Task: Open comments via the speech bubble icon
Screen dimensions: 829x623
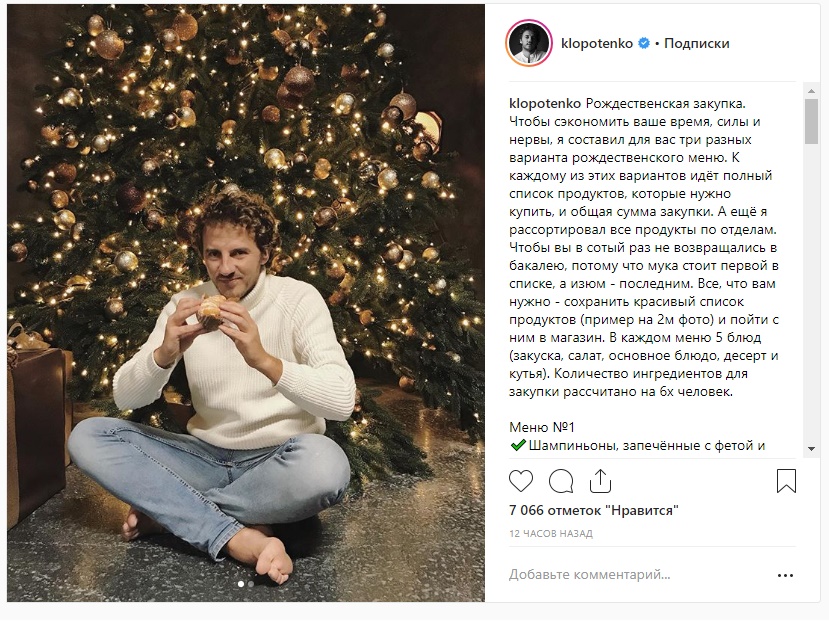Action: point(561,480)
